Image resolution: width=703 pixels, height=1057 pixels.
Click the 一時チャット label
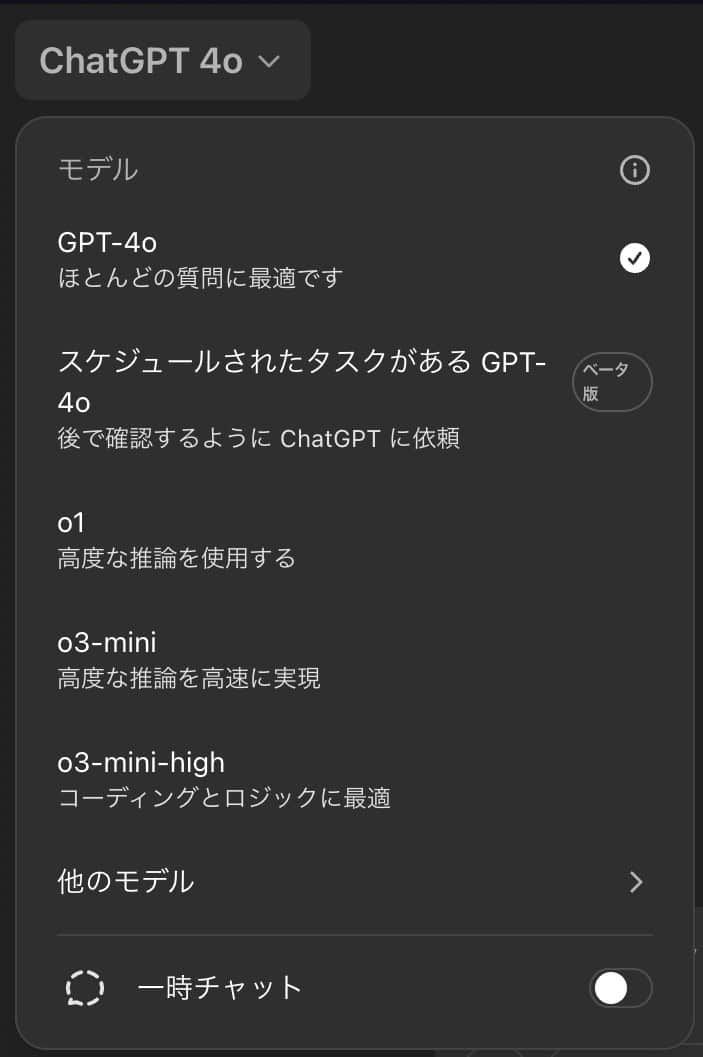pyautogui.click(x=219, y=988)
